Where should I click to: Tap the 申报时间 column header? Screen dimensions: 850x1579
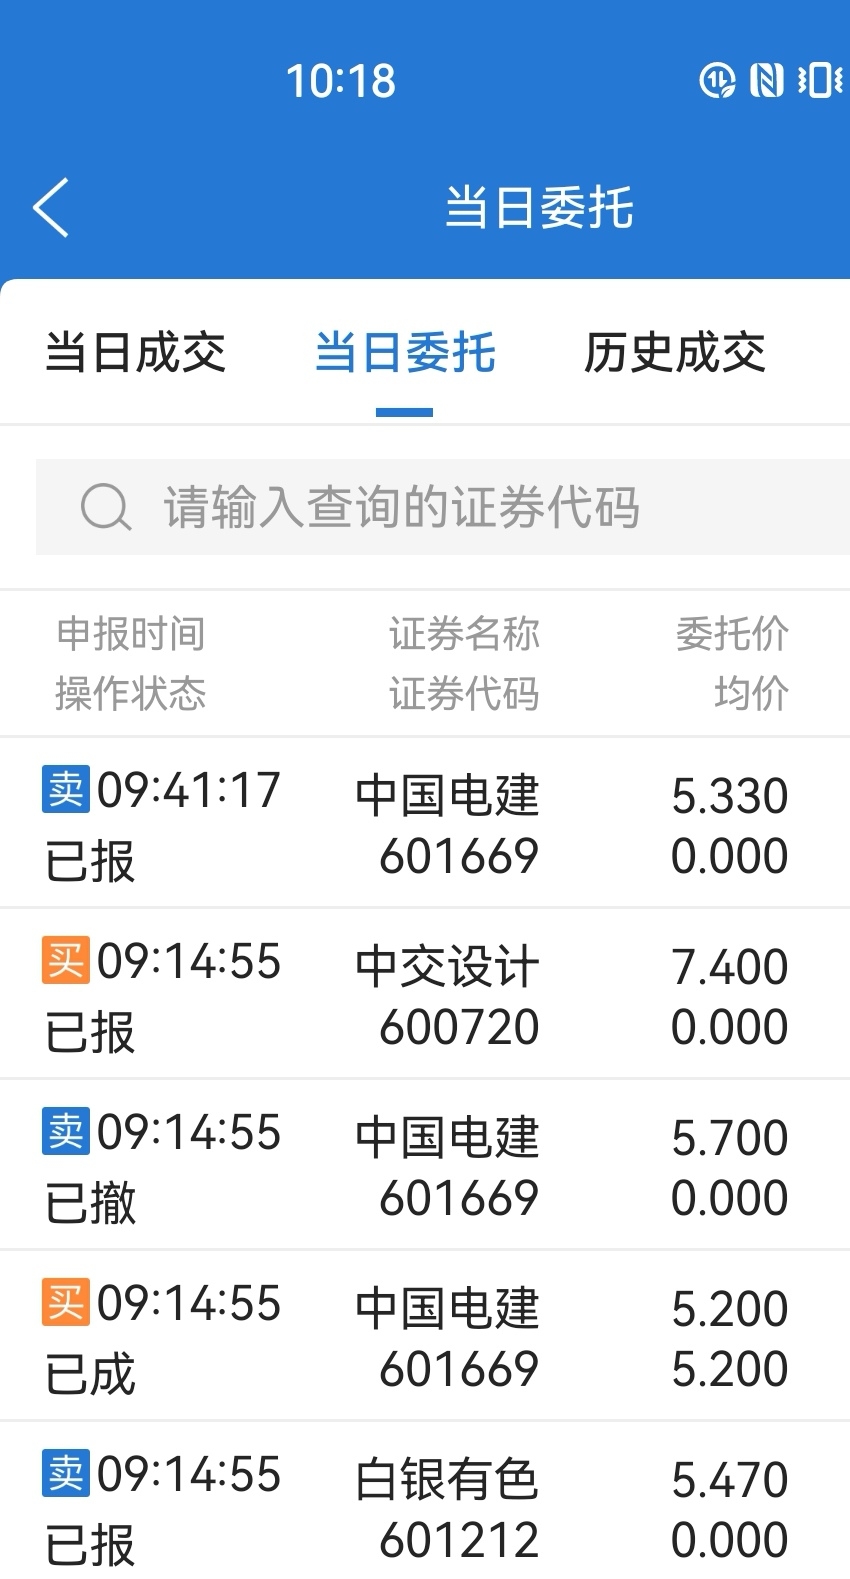(x=131, y=634)
